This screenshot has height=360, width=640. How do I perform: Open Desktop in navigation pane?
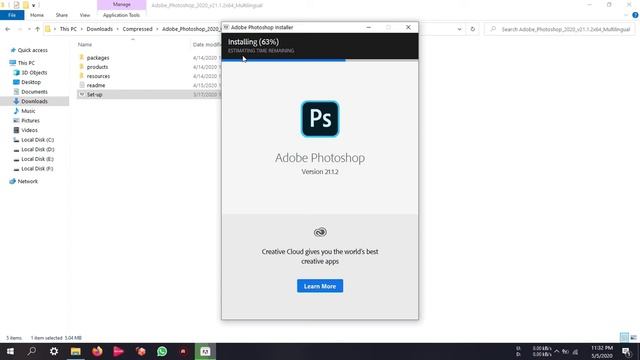(x=31, y=82)
